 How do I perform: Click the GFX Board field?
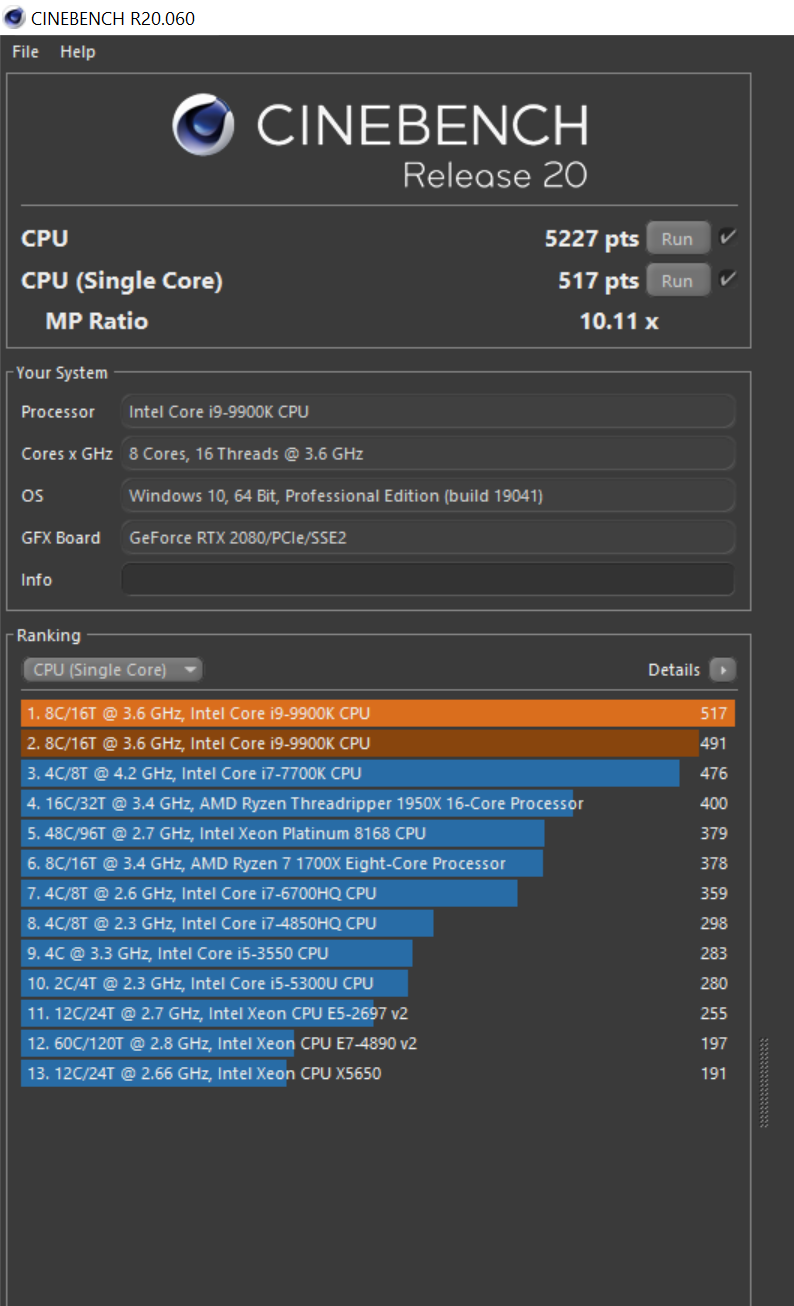point(428,538)
